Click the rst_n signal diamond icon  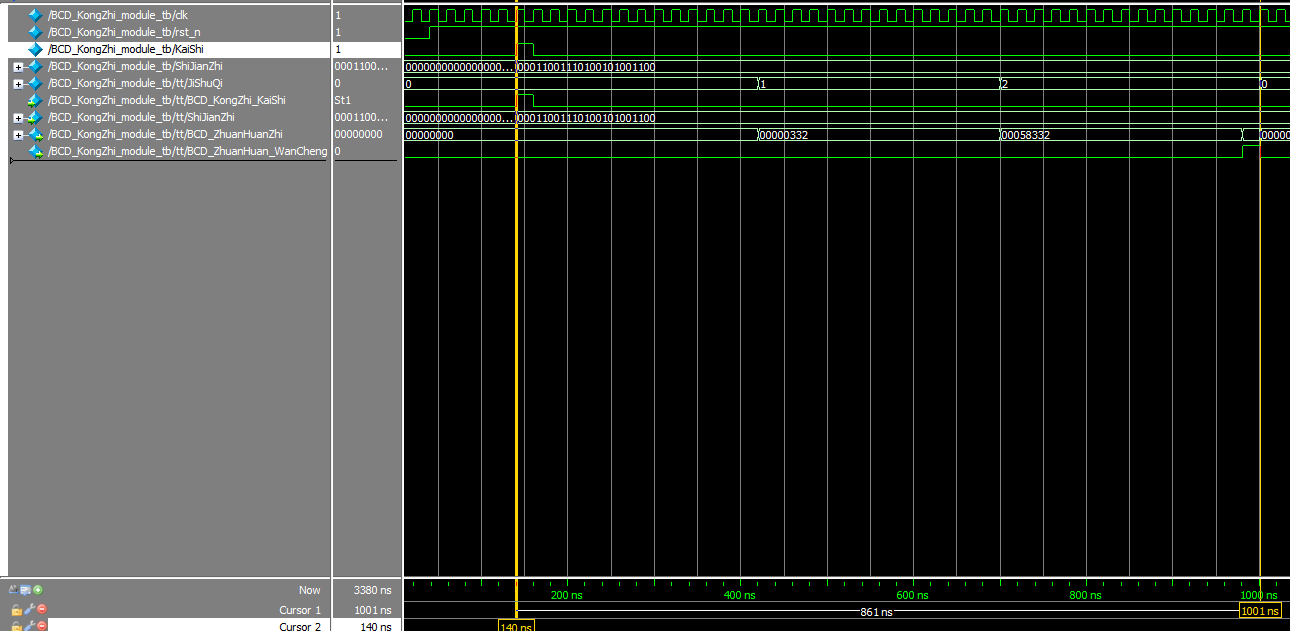[35, 32]
